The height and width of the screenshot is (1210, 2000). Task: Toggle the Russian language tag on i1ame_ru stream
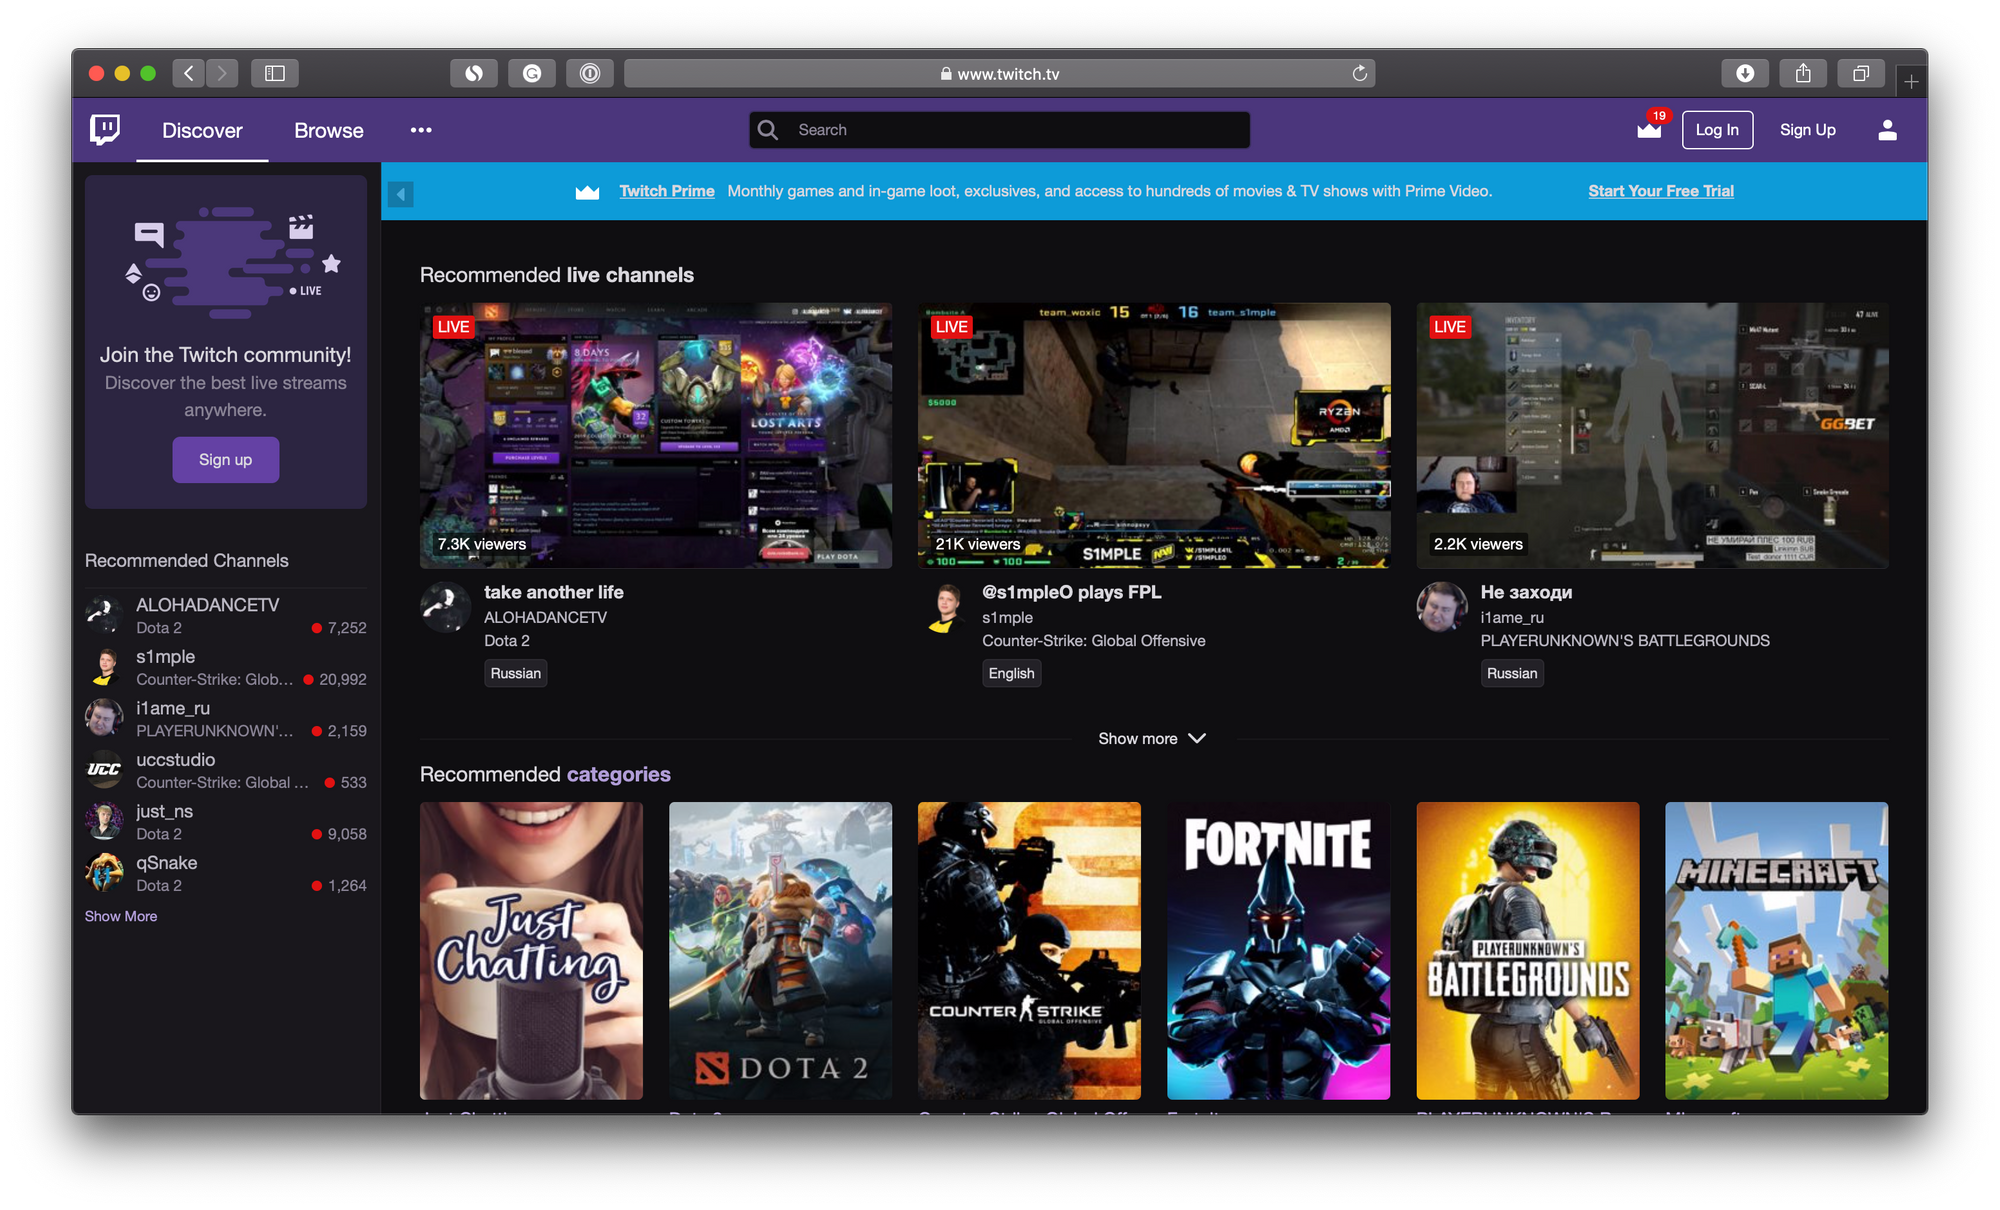coord(1510,673)
